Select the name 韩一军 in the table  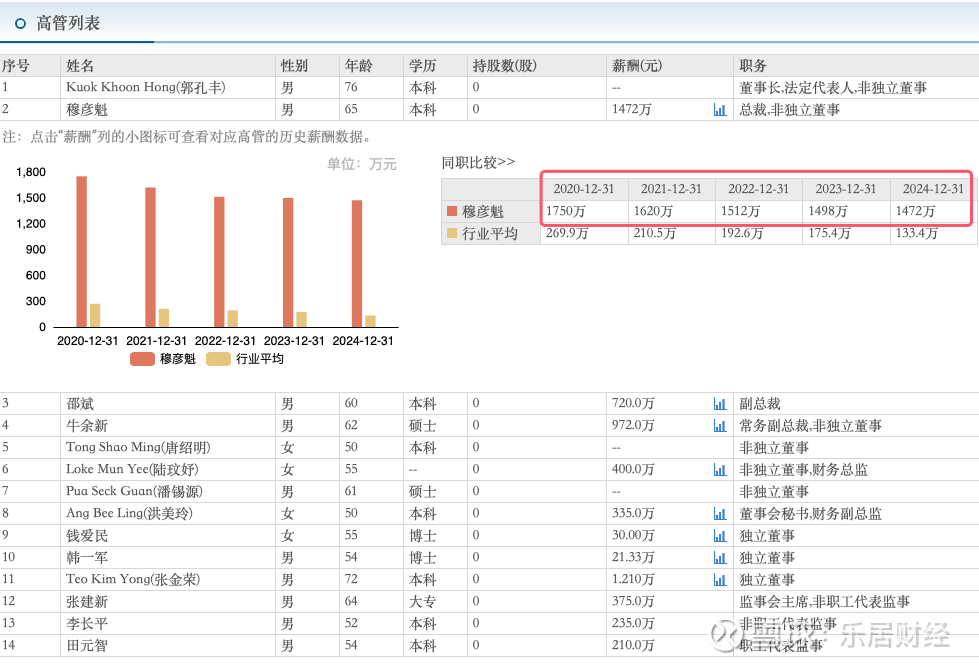(87, 558)
